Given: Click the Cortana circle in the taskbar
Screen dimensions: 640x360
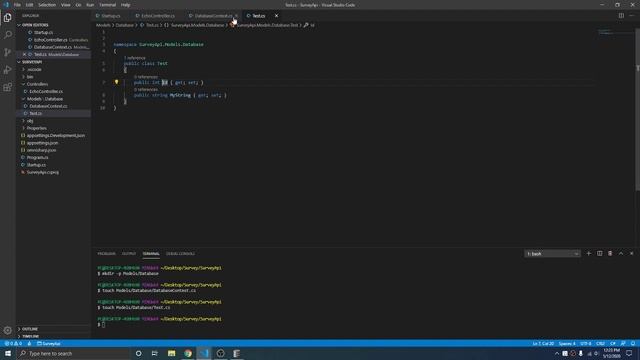Looking at the screenshot, I should (138, 353).
